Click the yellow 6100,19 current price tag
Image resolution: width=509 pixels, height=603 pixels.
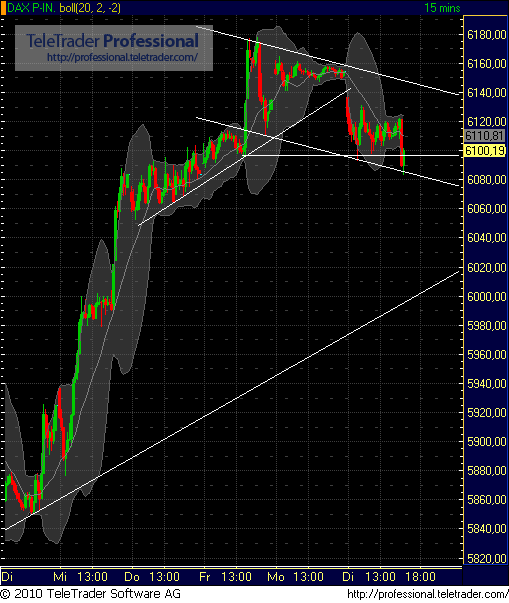pyautogui.click(x=484, y=151)
